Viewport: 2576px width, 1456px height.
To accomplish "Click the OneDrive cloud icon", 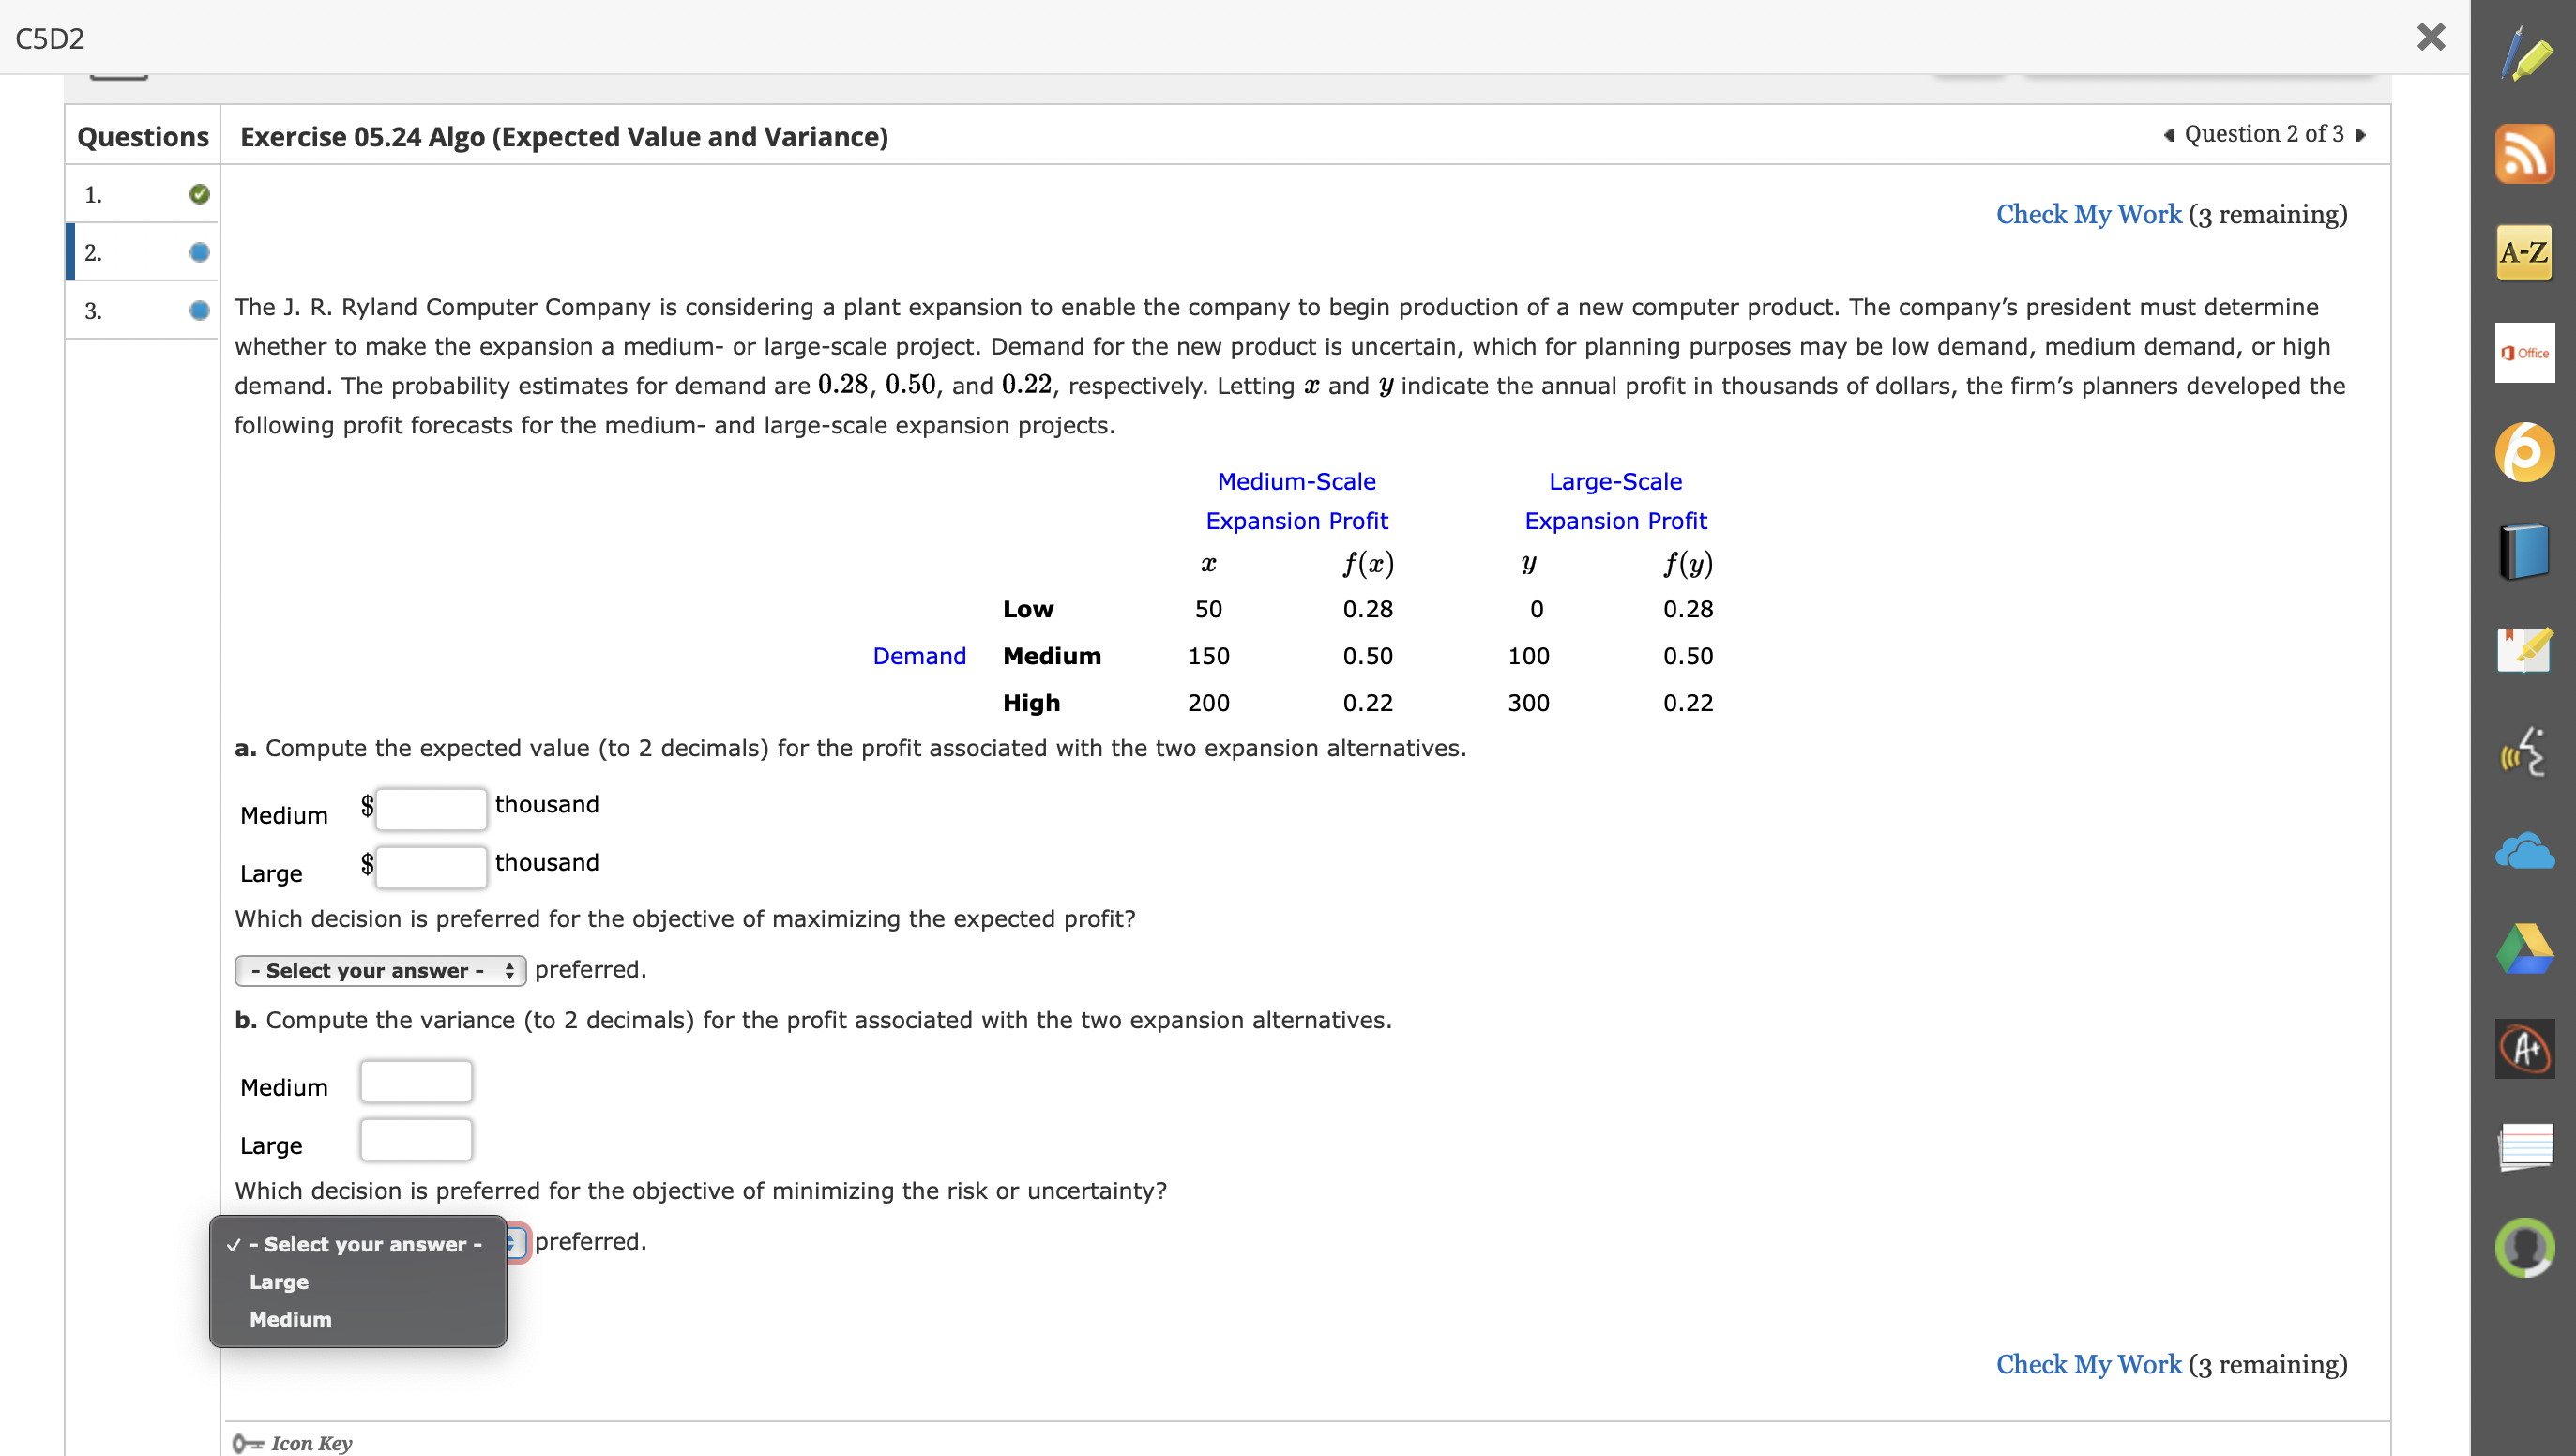I will 2524,851.
